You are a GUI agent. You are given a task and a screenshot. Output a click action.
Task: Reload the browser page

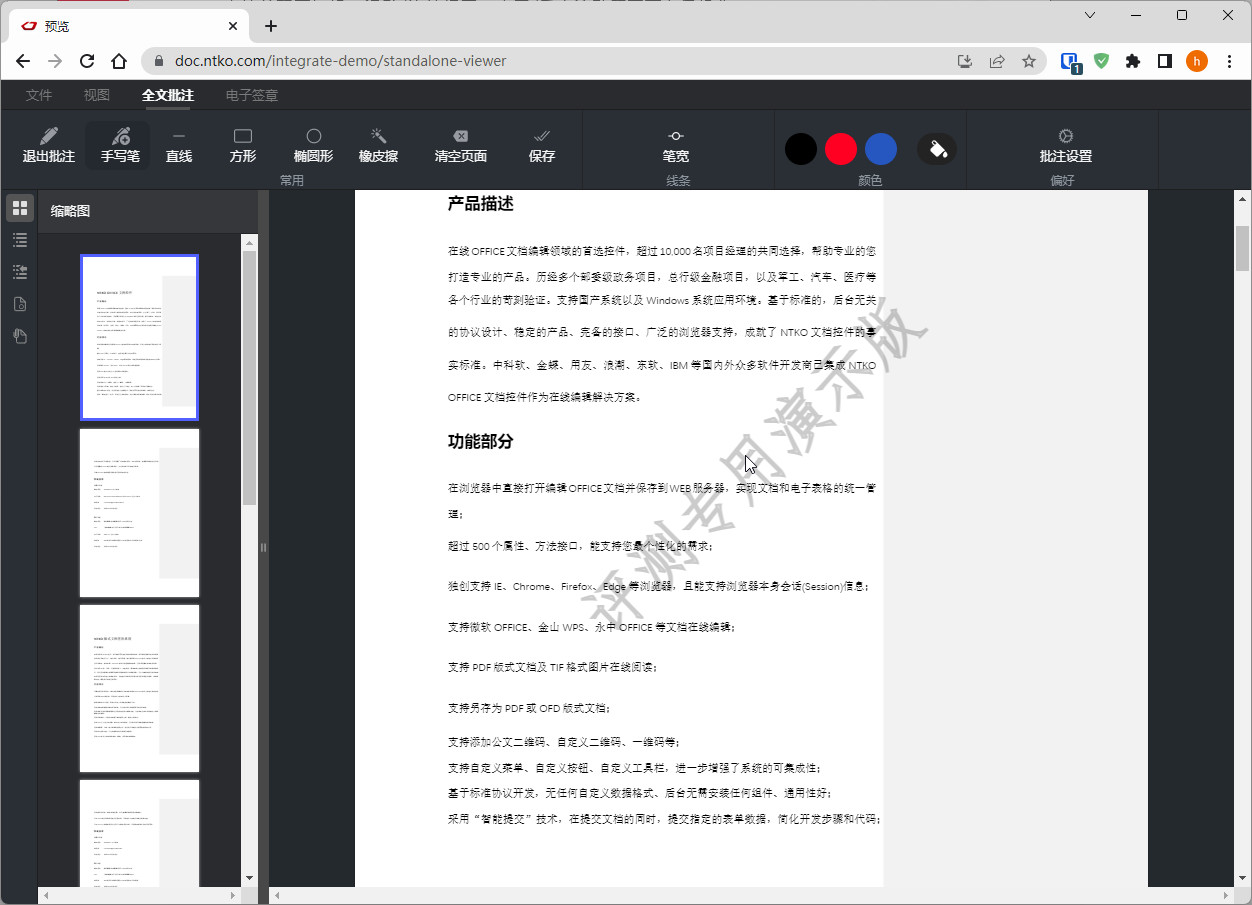pos(87,61)
